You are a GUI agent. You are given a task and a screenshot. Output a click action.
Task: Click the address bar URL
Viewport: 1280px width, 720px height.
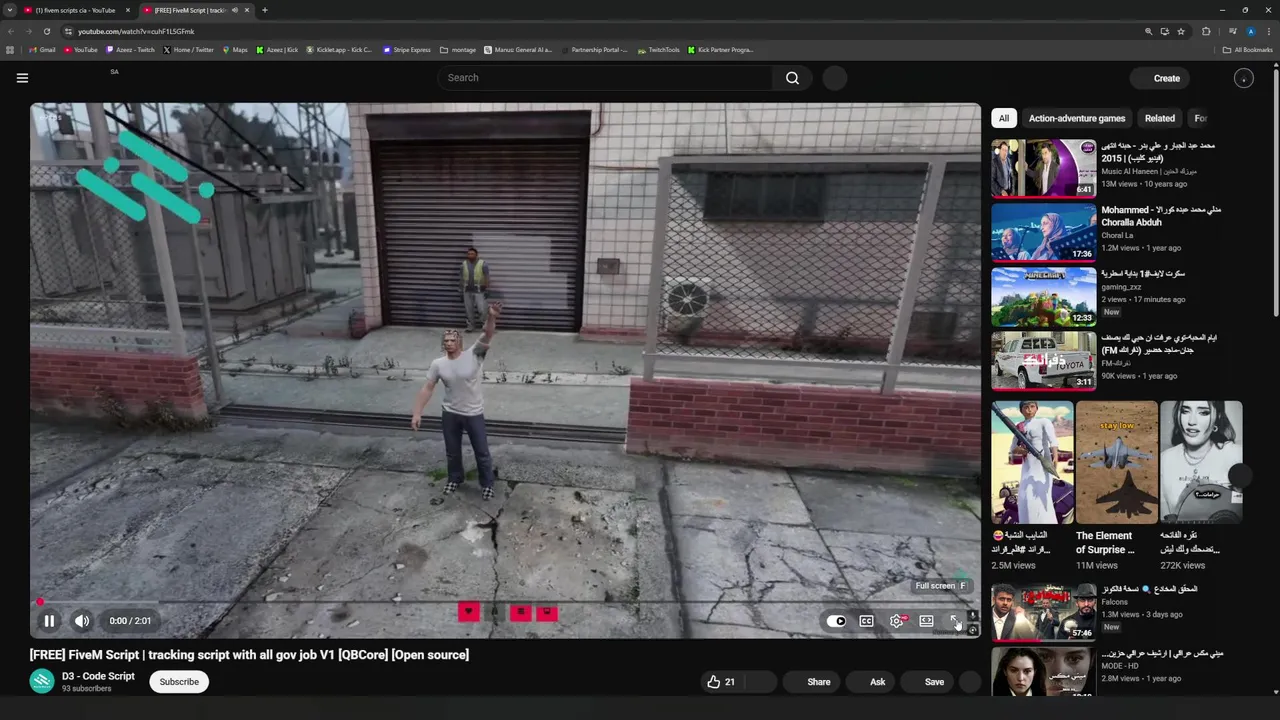(136, 31)
